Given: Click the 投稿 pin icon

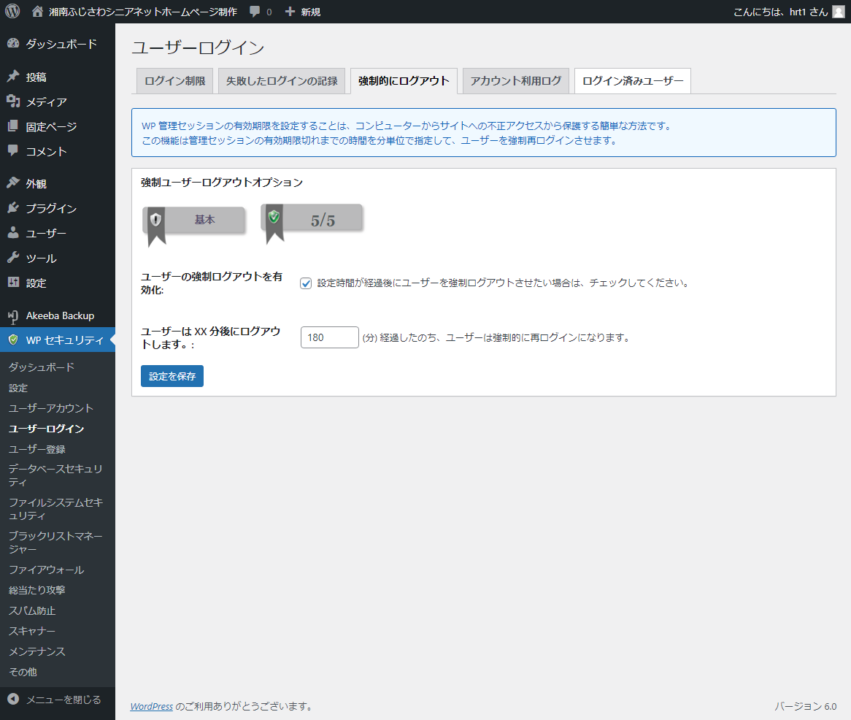Looking at the screenshot, I should coord(13,77).
